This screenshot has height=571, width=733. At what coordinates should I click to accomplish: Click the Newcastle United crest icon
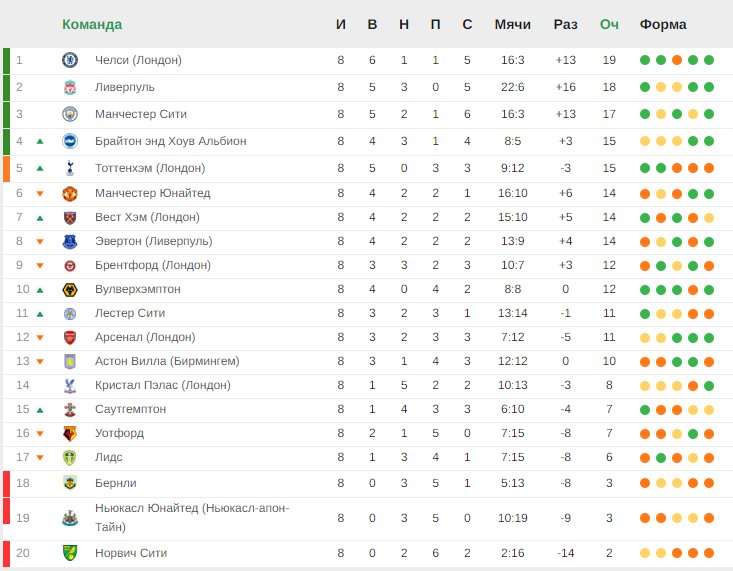coord(70,518)
